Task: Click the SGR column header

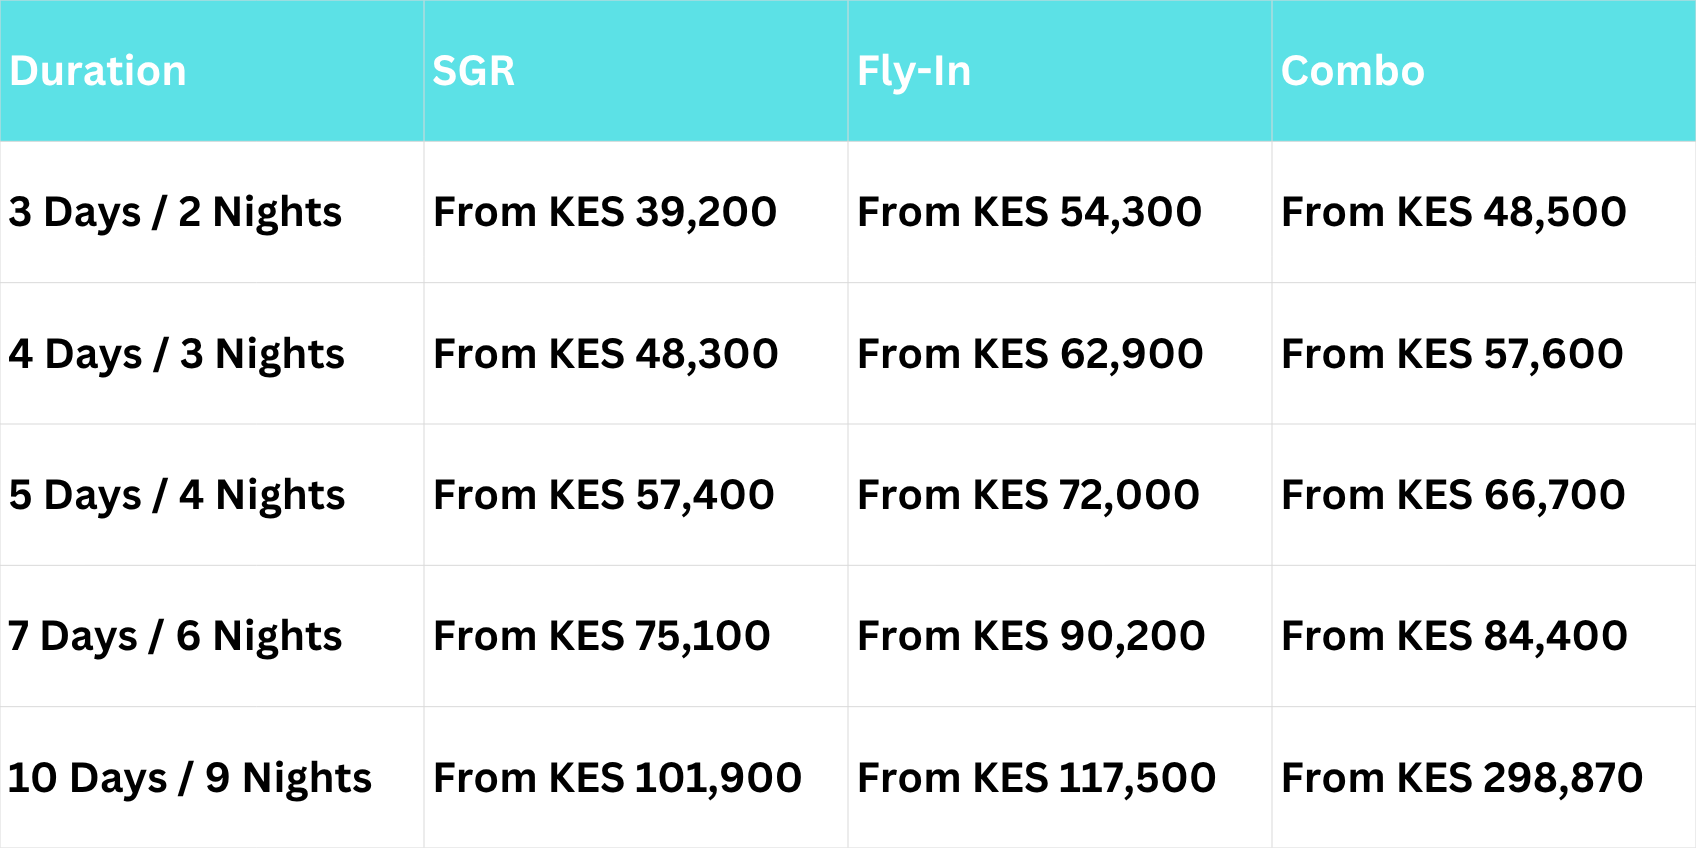Action: pos(473,71)
